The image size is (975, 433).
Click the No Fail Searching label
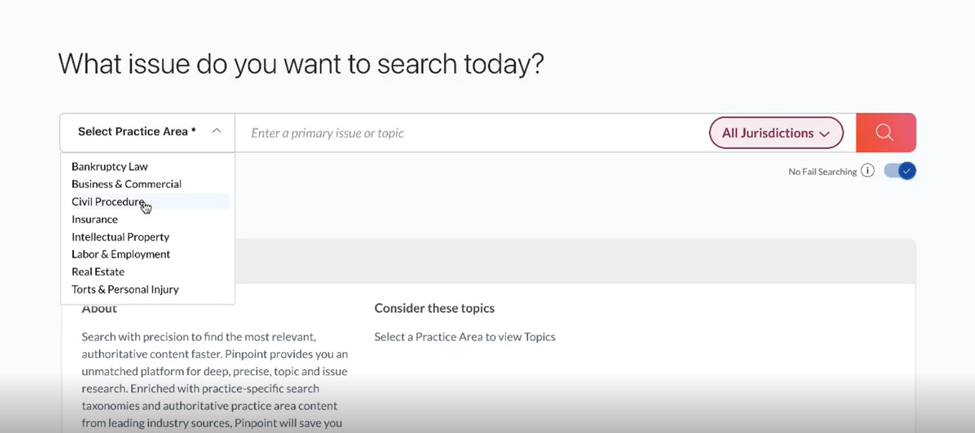click(x=822, y=172)
